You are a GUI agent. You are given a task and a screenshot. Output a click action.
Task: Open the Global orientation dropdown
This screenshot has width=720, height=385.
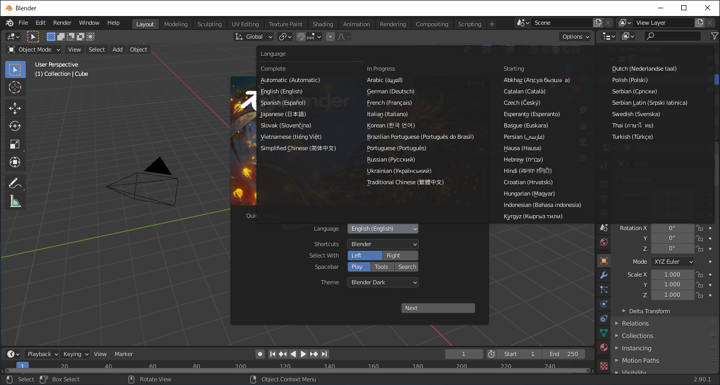pos(254,37)
